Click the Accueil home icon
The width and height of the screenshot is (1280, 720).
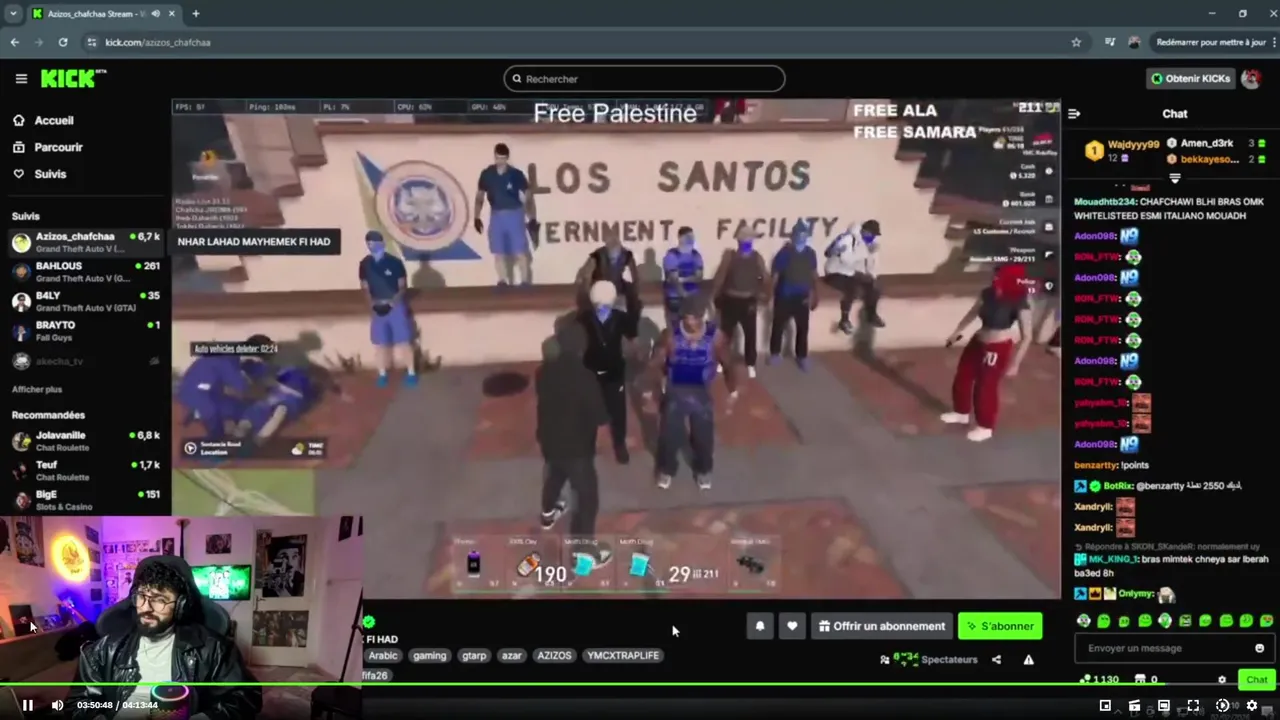click(18, 120)
